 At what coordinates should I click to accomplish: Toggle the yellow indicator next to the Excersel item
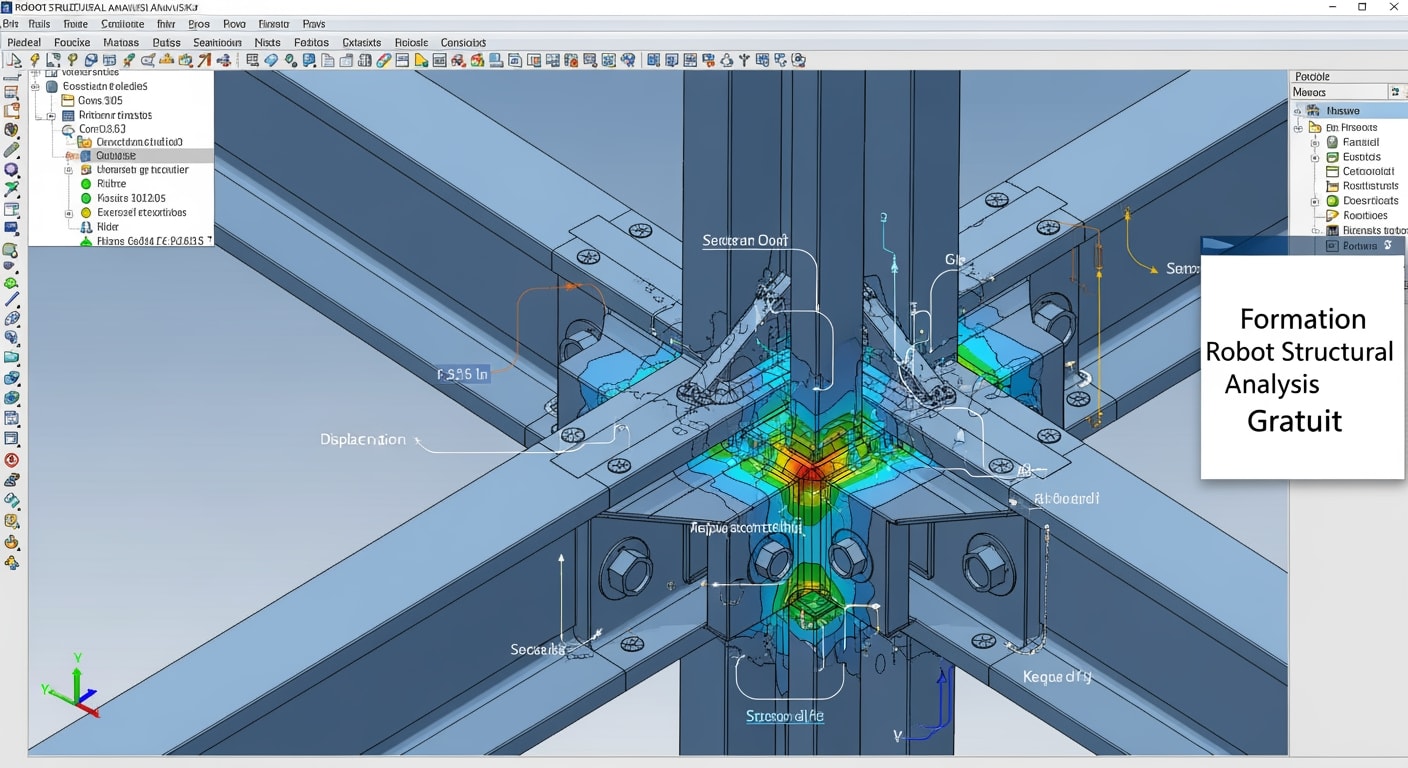pos(87,212)
